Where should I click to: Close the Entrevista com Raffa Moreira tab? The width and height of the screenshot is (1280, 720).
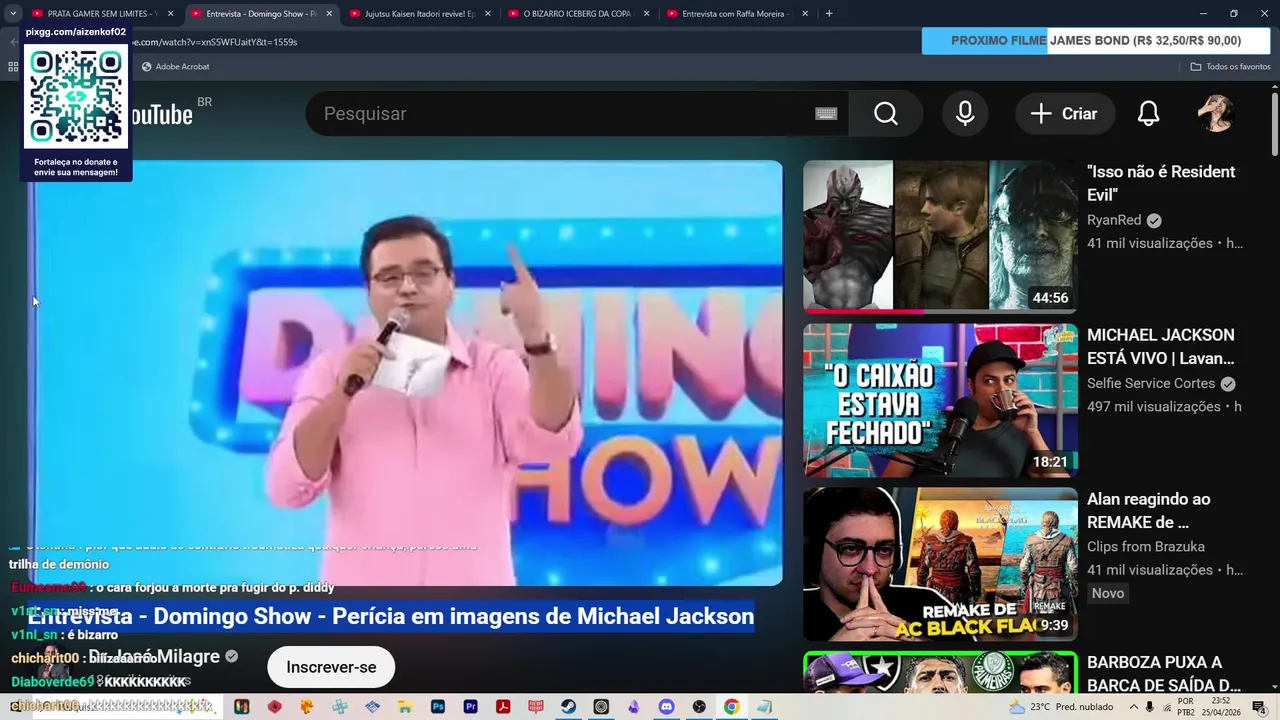(x=805, y=14)
